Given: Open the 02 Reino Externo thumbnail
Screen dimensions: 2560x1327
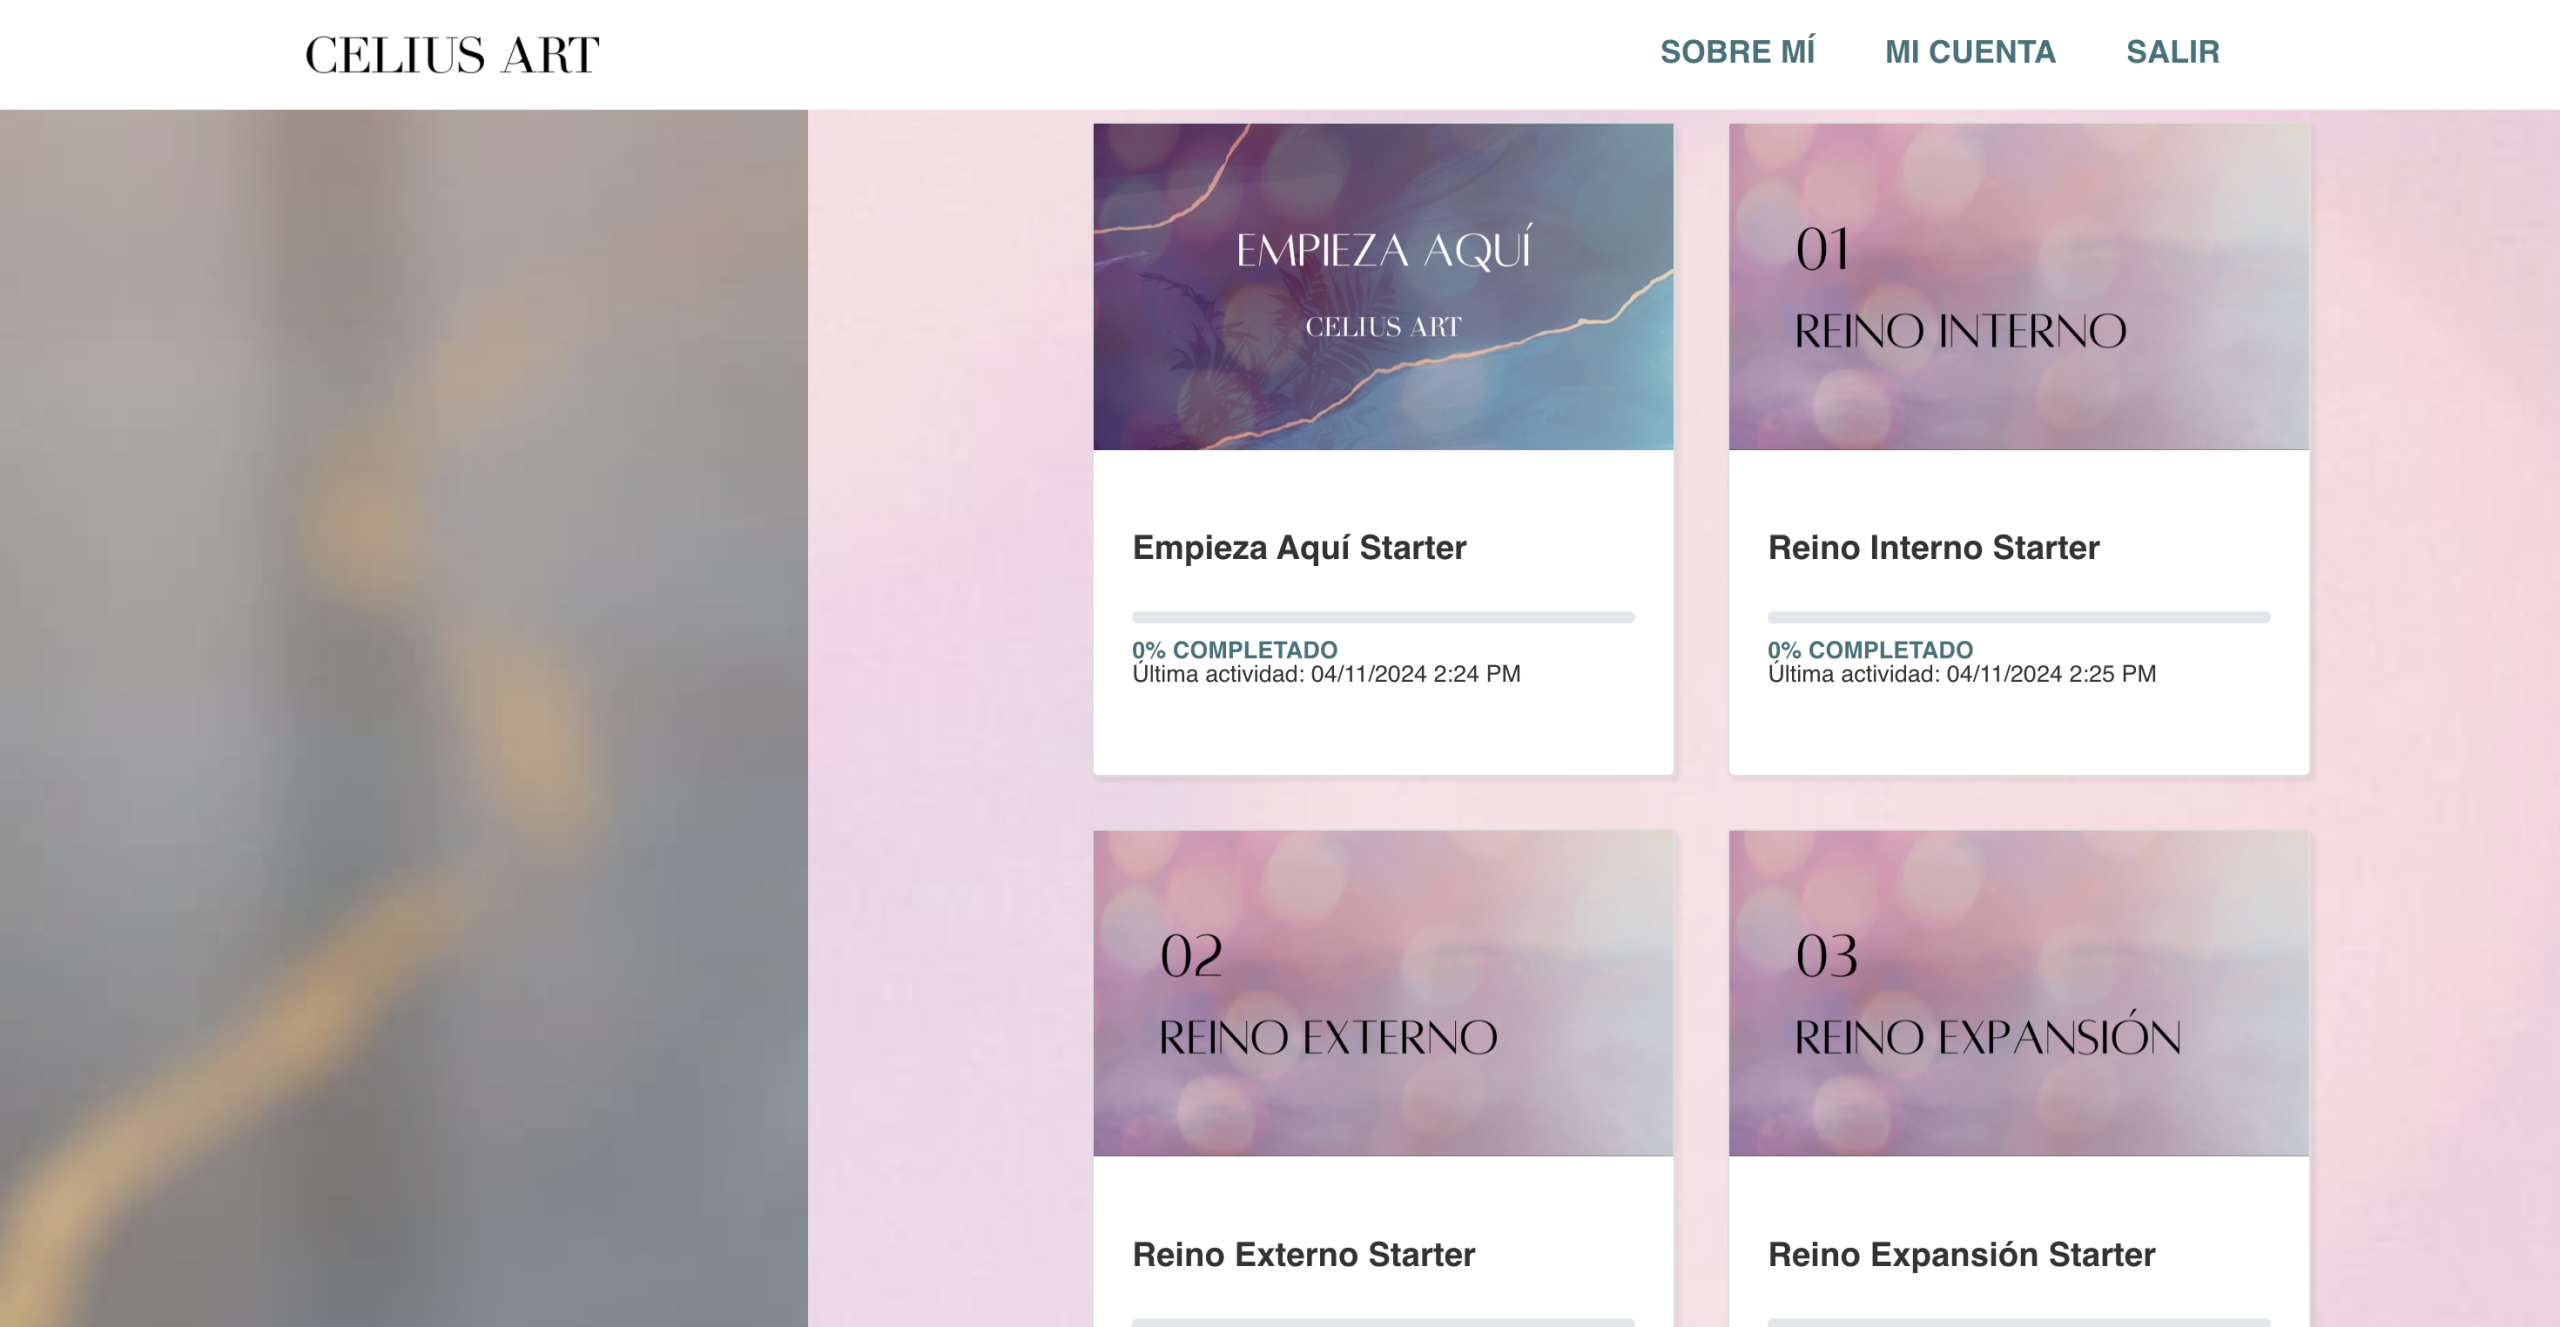Looking at the screenshot, I should 1383,993.
